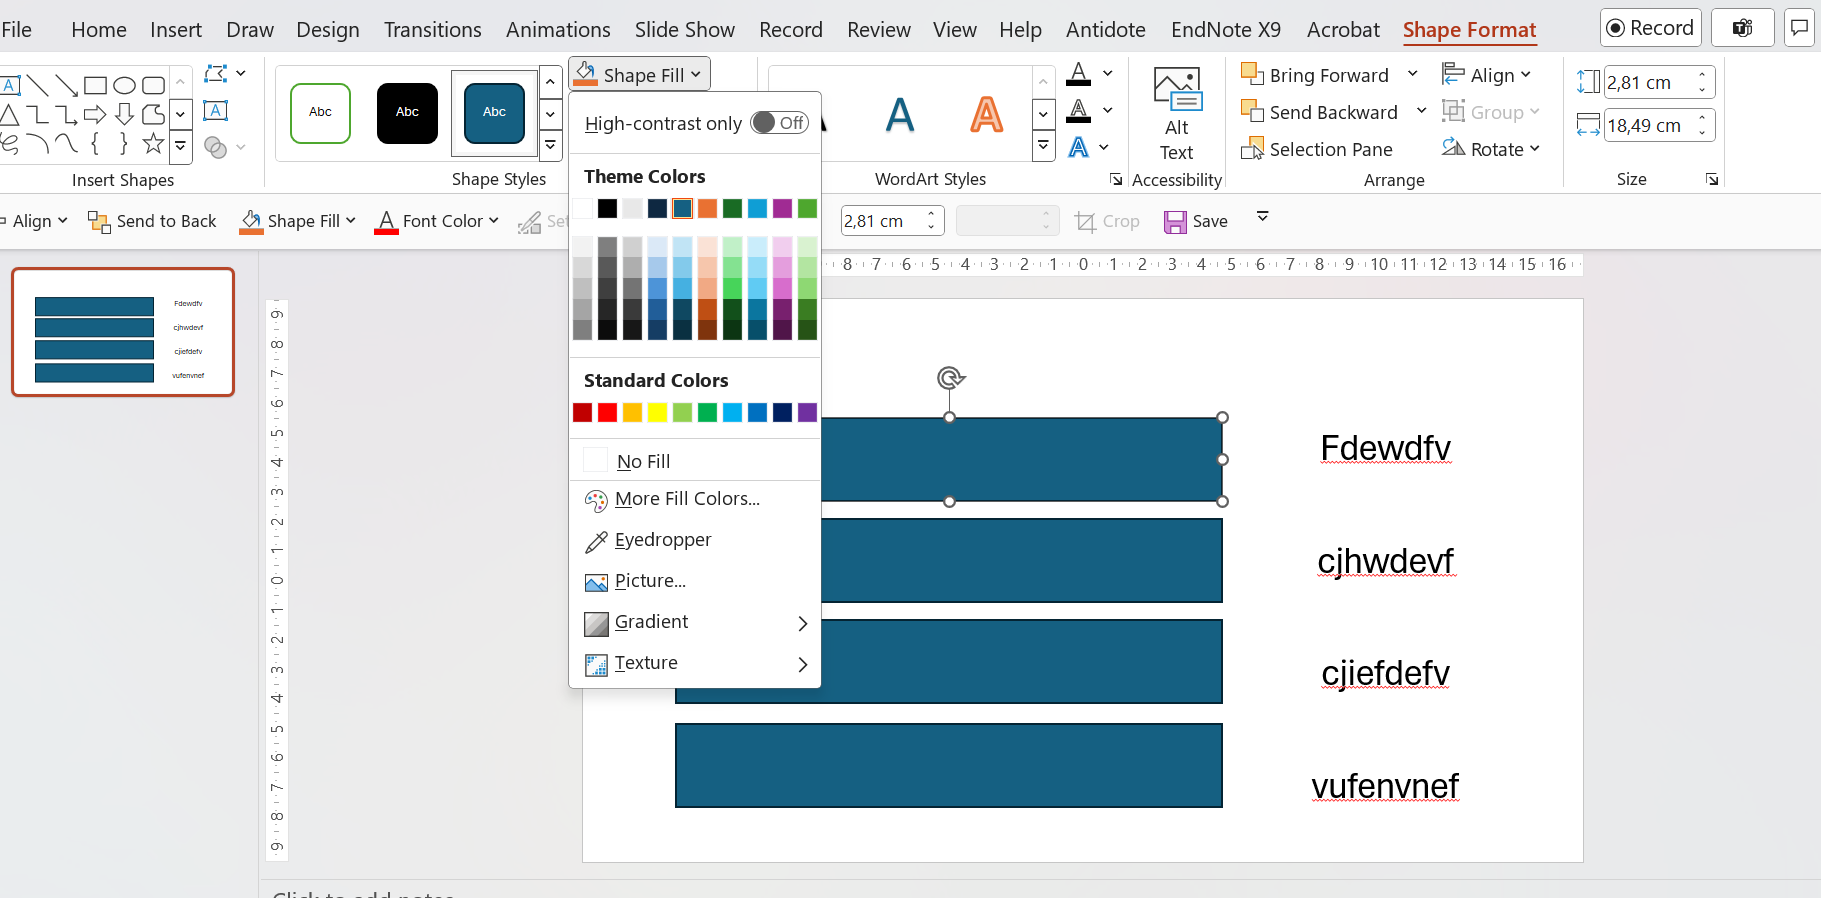Apply the green outlined Abc shape style

point(320,113)
